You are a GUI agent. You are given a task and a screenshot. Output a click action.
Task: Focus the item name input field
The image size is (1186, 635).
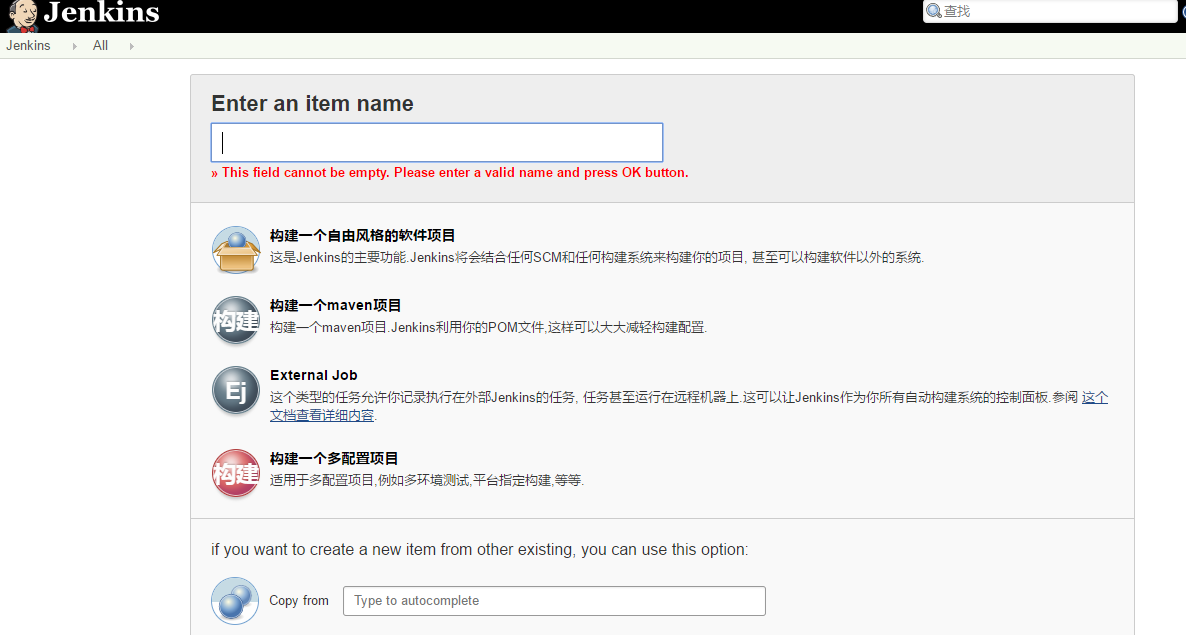(437, 142)
